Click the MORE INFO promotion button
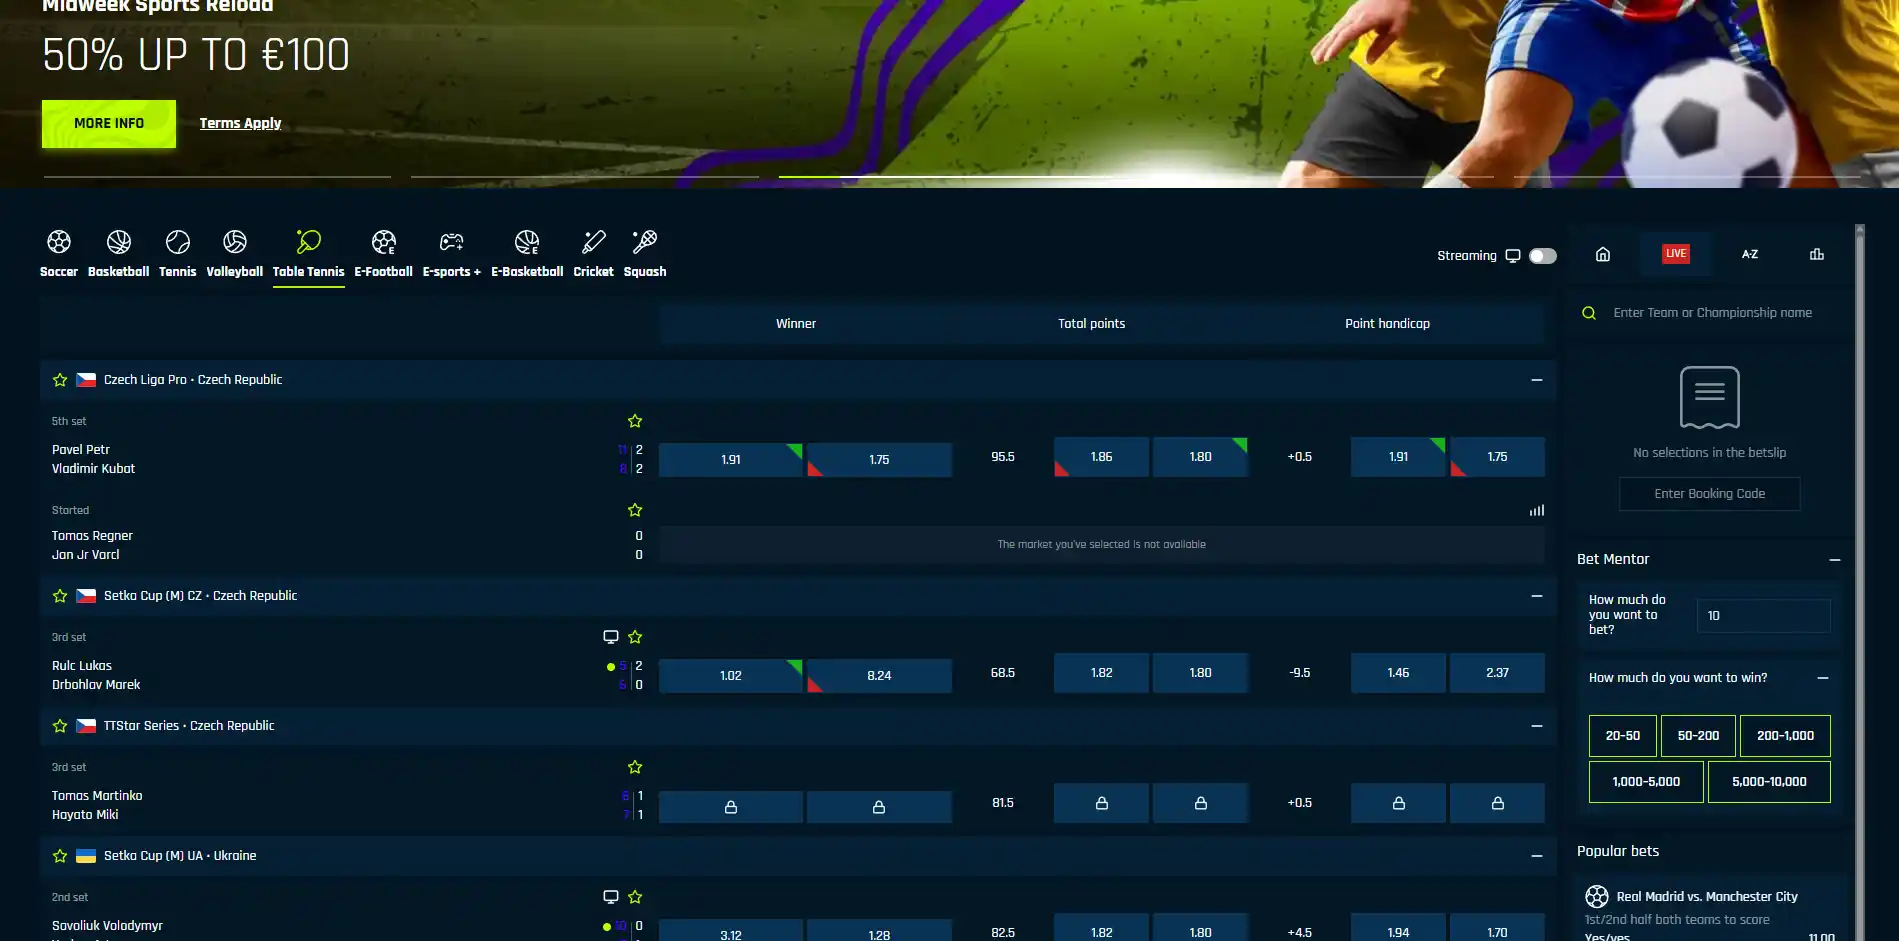Screen dimensions: 1899x941 (x=109, y=124)
